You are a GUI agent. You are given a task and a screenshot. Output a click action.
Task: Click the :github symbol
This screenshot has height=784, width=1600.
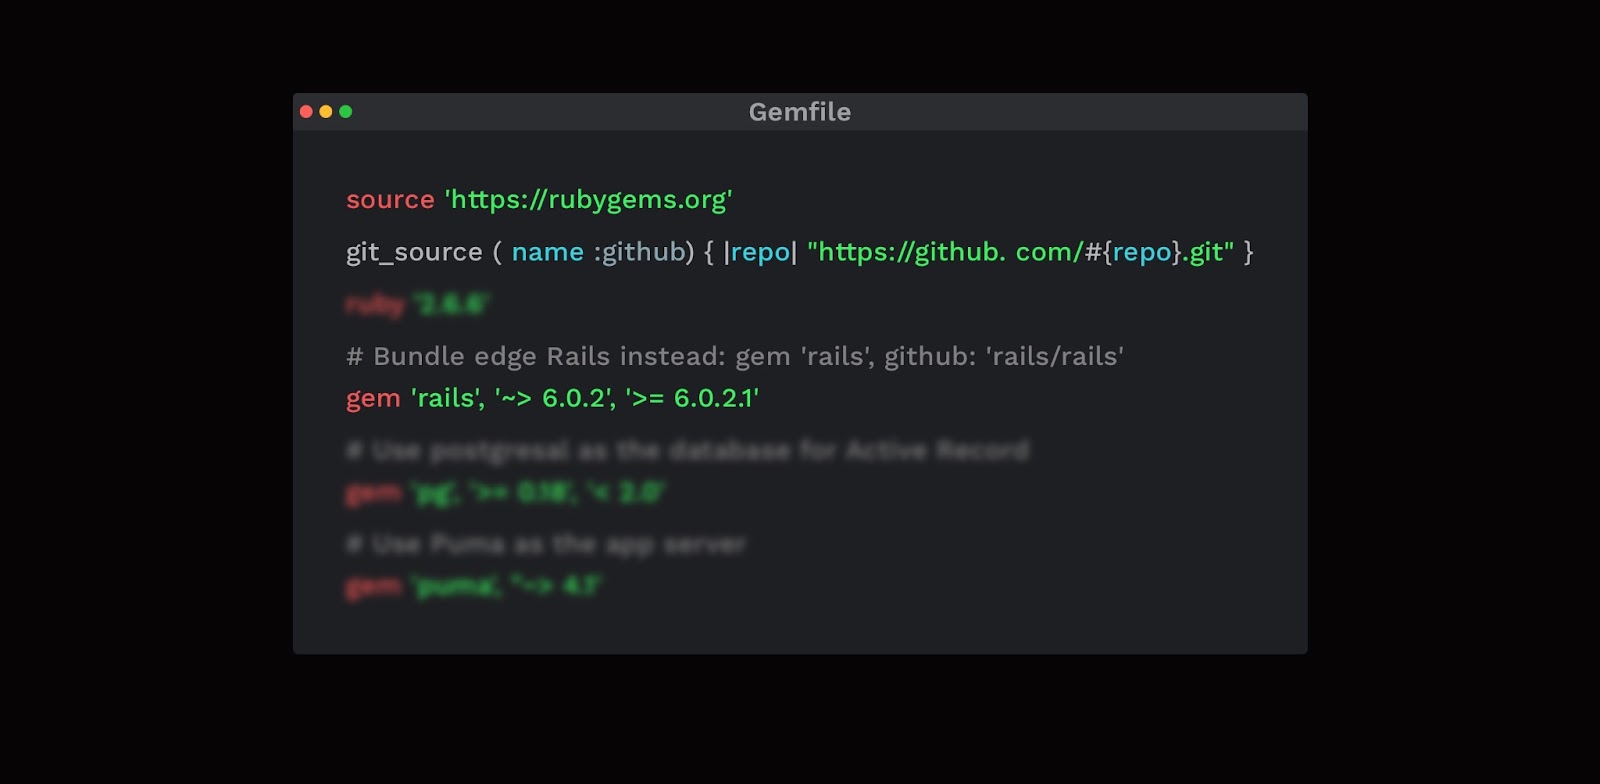pos(640,252)
